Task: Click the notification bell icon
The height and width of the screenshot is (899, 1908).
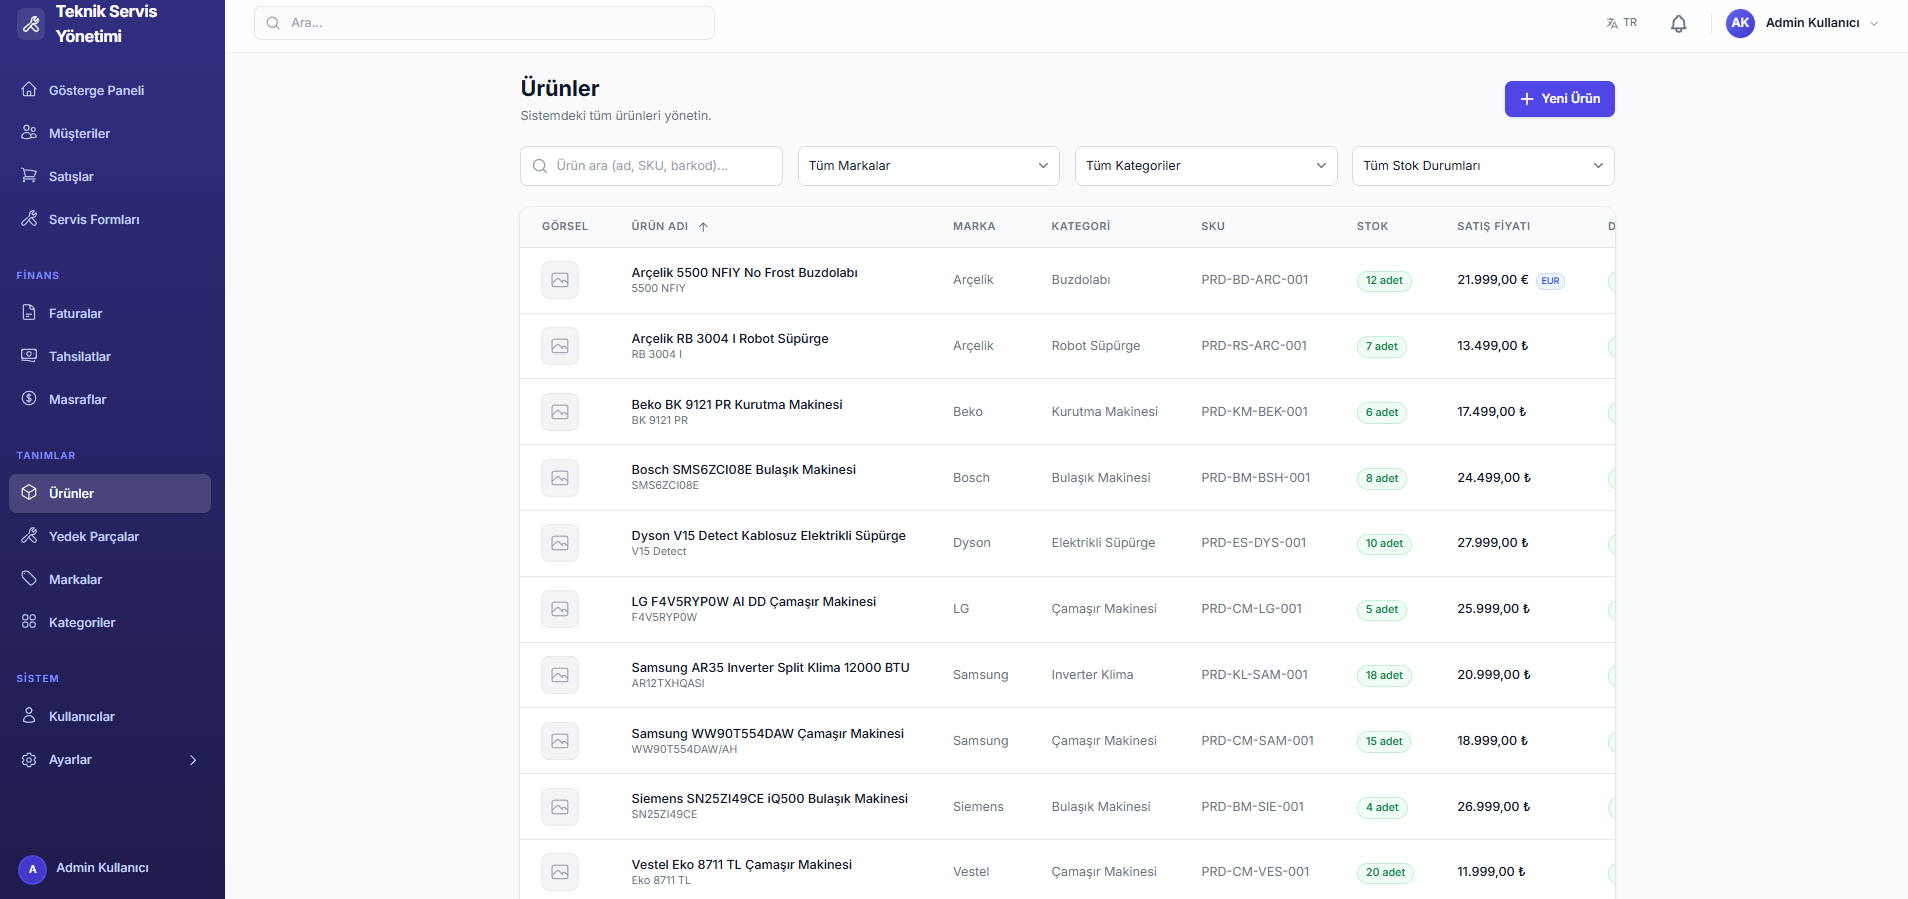Action: pyautogui.click(x=1678, y=24)
